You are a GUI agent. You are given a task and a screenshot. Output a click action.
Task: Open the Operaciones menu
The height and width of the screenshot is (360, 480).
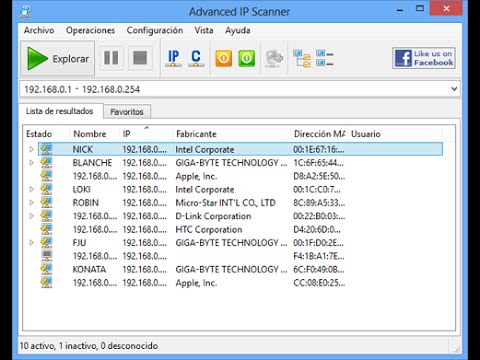coord(90,30)
